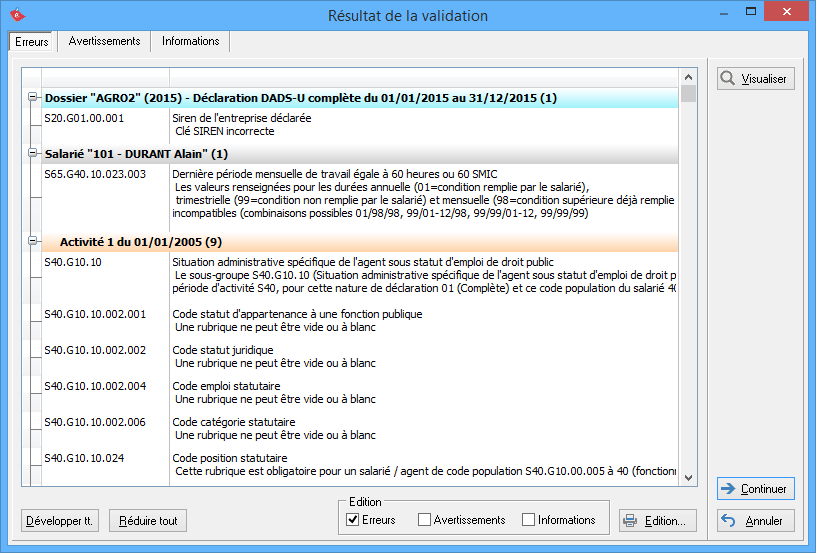Image resolution: width=816 pixels, height=553 pixels.
Task: Click the magnifier icon on Visualiser
Action: pos(729,79)
